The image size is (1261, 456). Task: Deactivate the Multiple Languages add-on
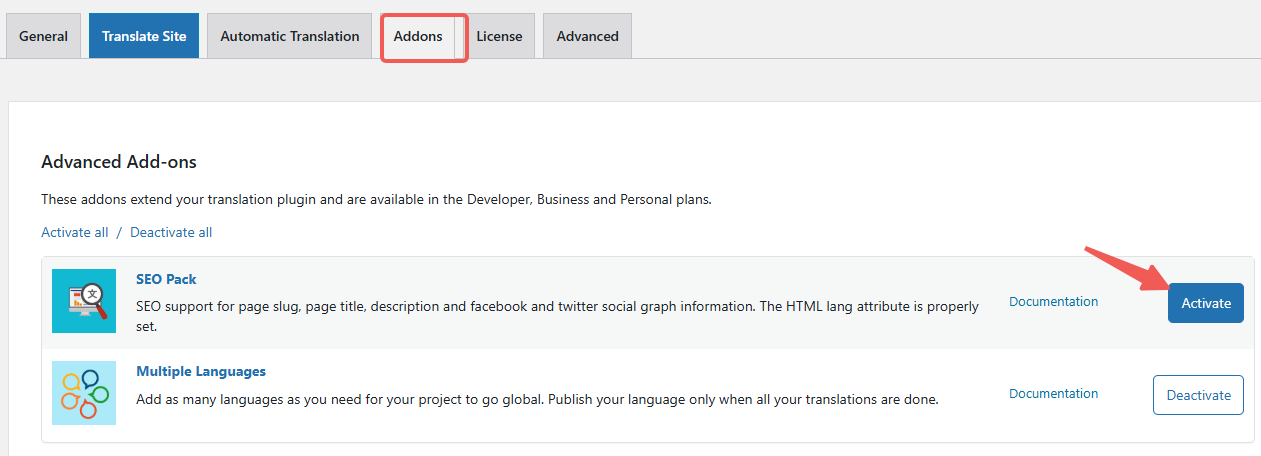coord(1198,395)
